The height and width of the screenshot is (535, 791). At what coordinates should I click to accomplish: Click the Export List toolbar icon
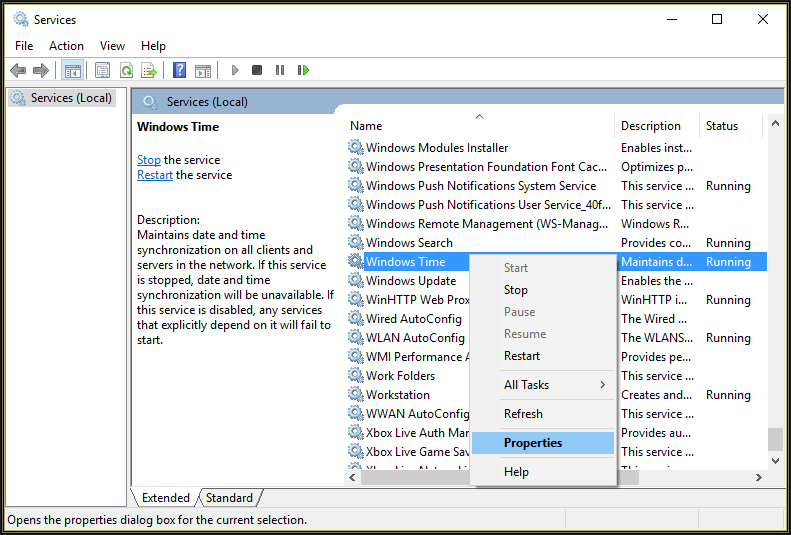coord(149,70)
